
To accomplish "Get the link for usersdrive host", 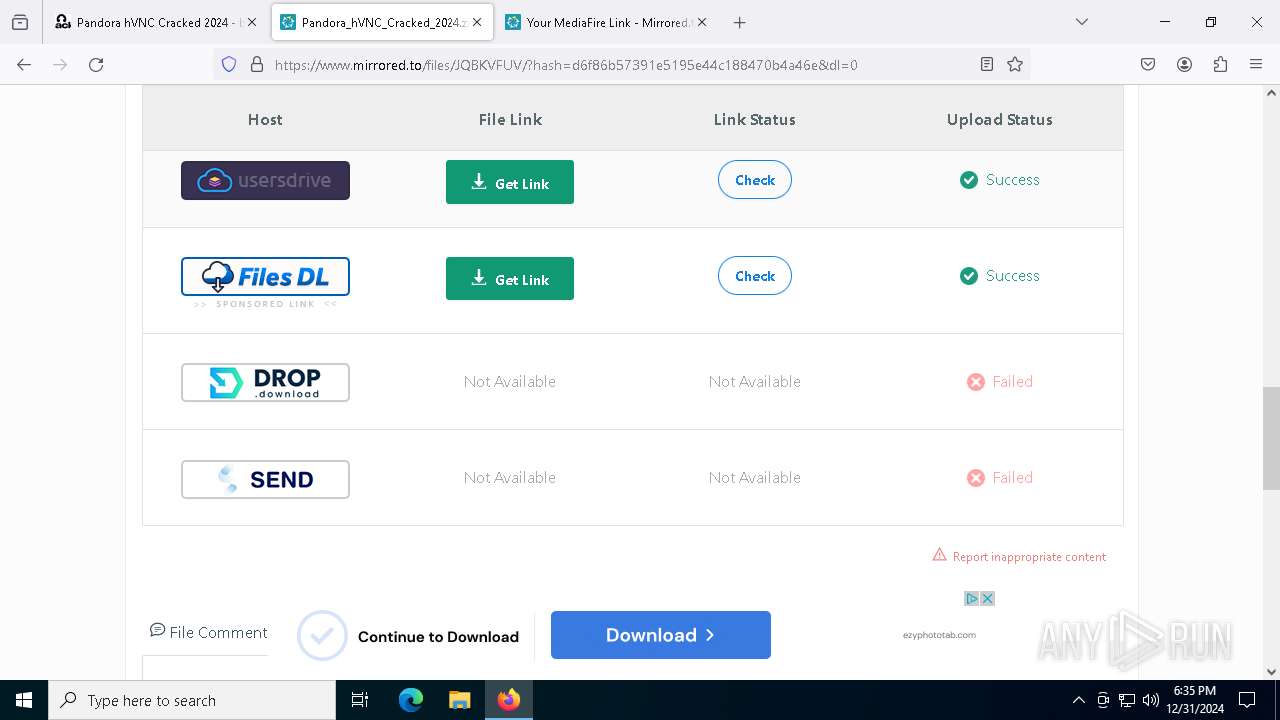I will (510, 182).
